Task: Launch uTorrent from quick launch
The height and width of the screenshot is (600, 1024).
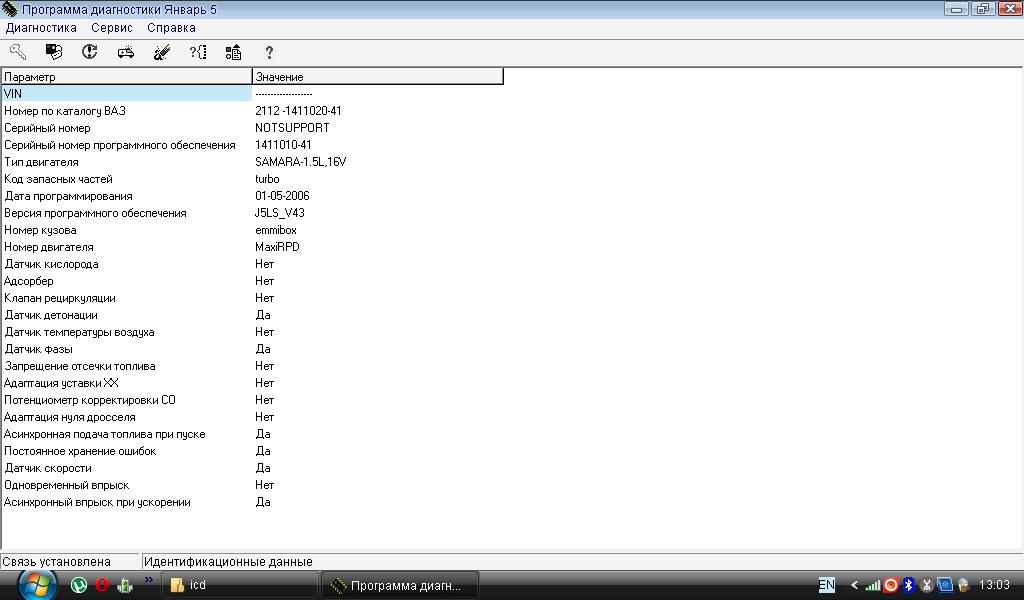Action: (x=79, y=585)
